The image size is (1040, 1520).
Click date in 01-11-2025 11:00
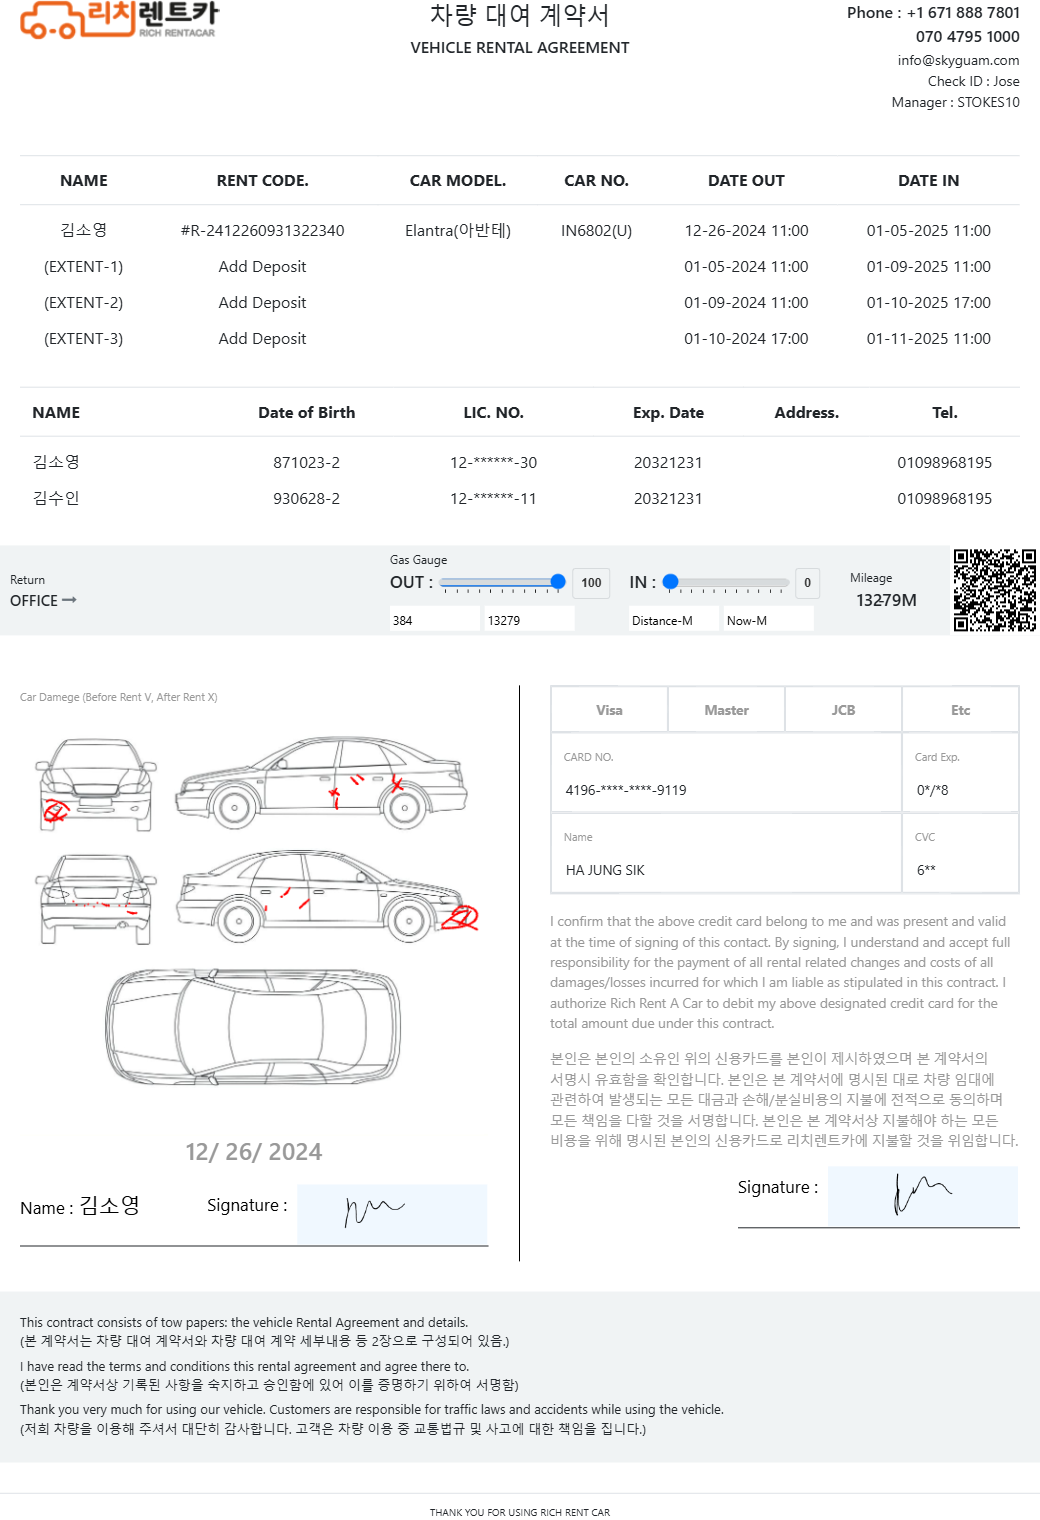(928, 339)
